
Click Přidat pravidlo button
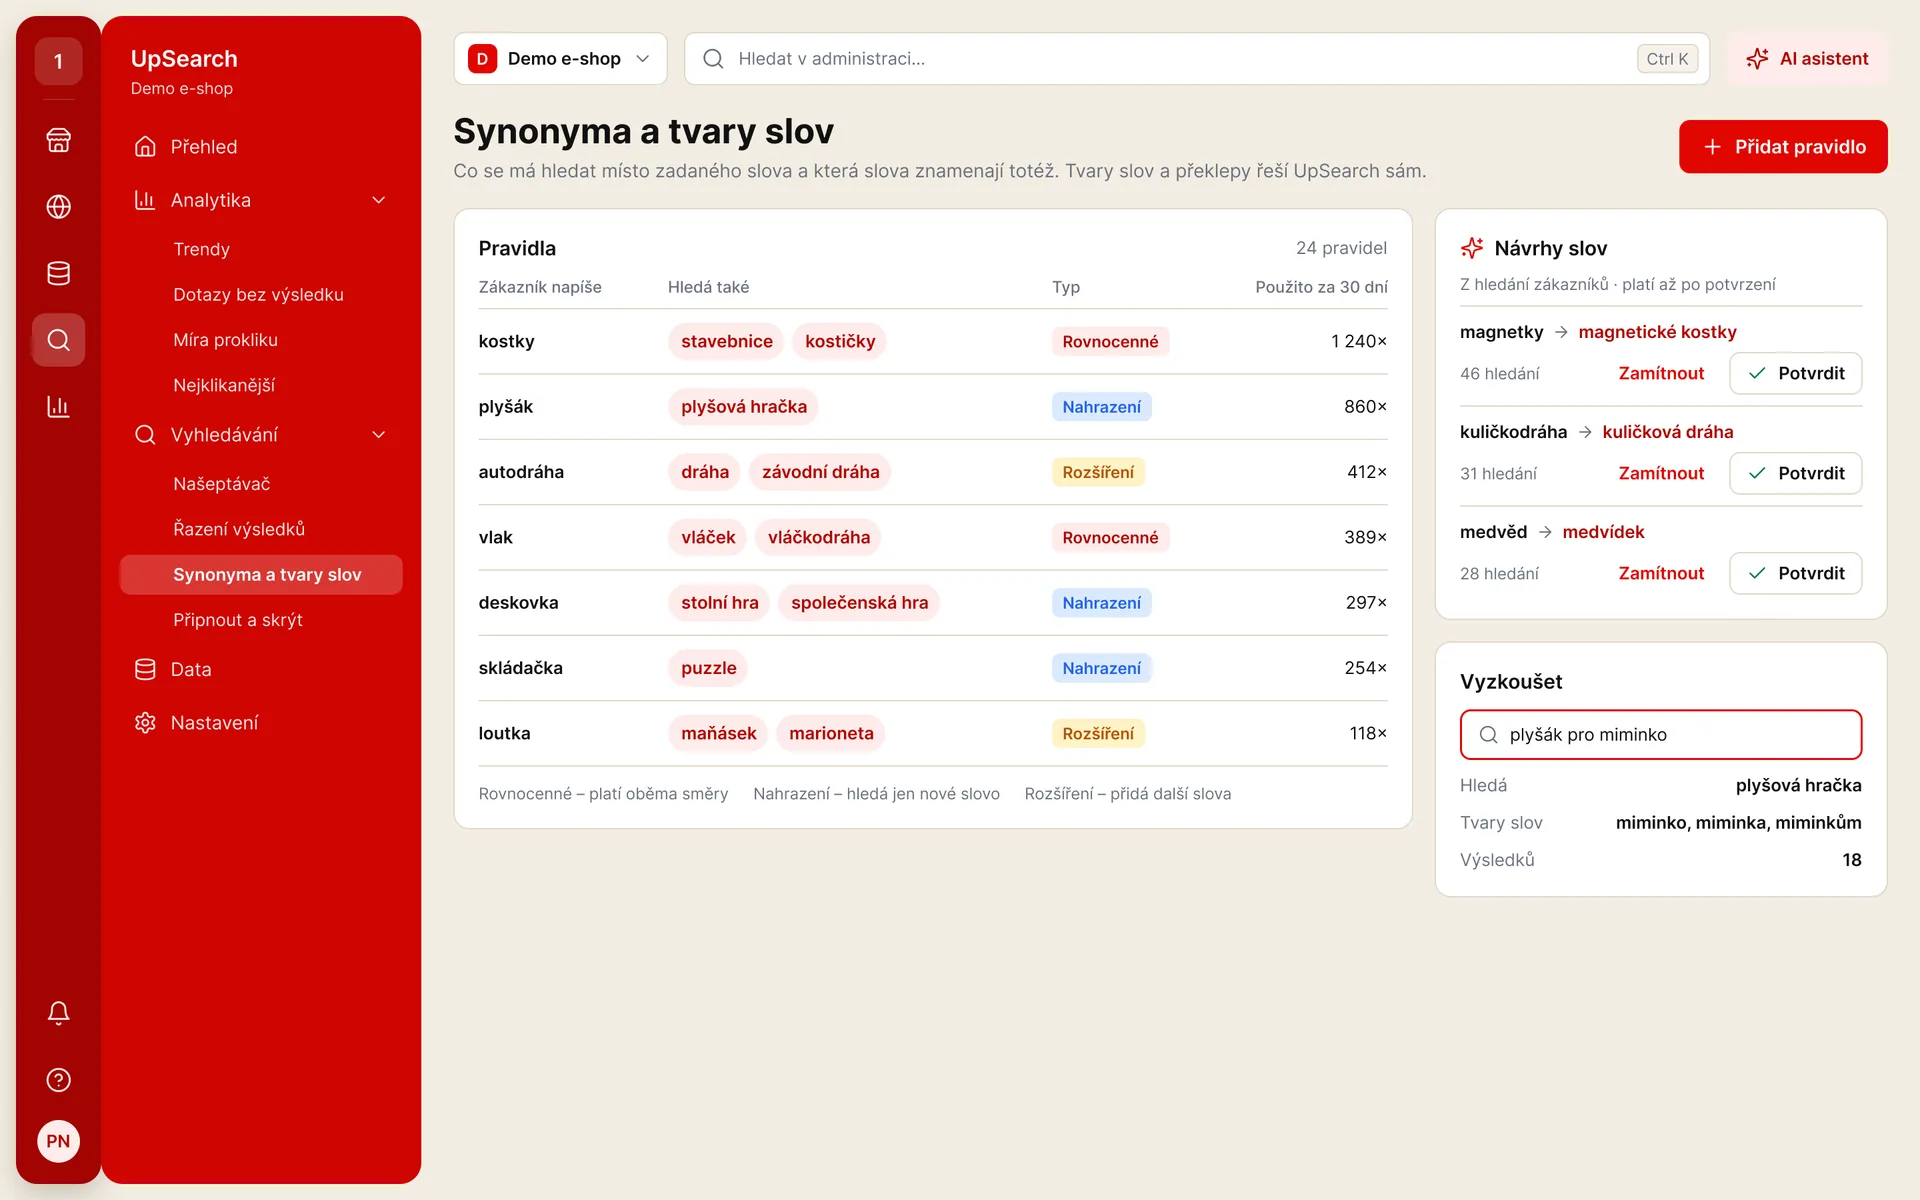(1783, 147)
